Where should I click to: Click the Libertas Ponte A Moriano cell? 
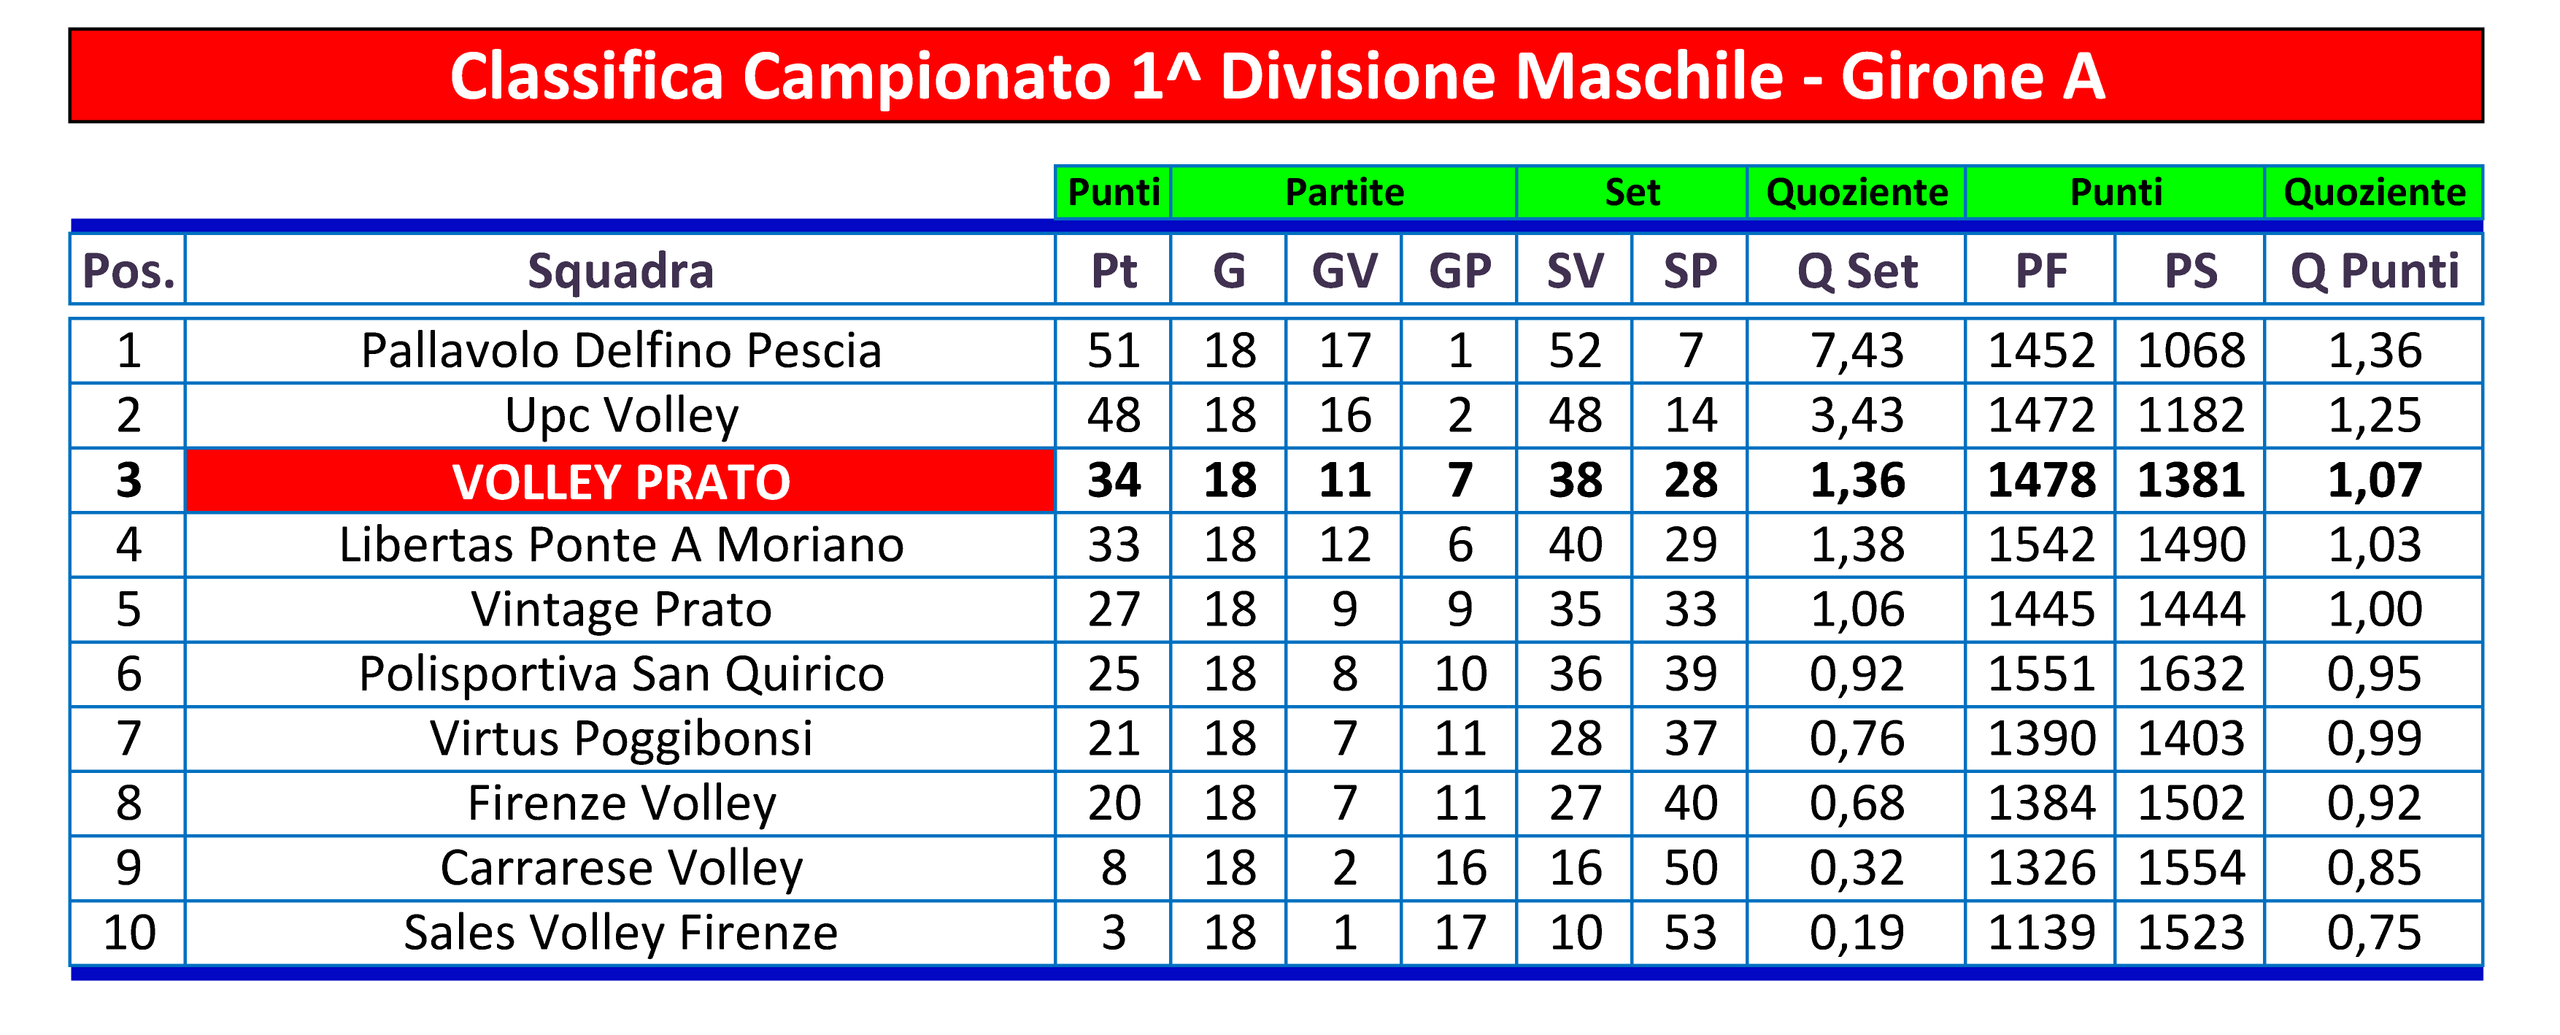click(620, 545)
